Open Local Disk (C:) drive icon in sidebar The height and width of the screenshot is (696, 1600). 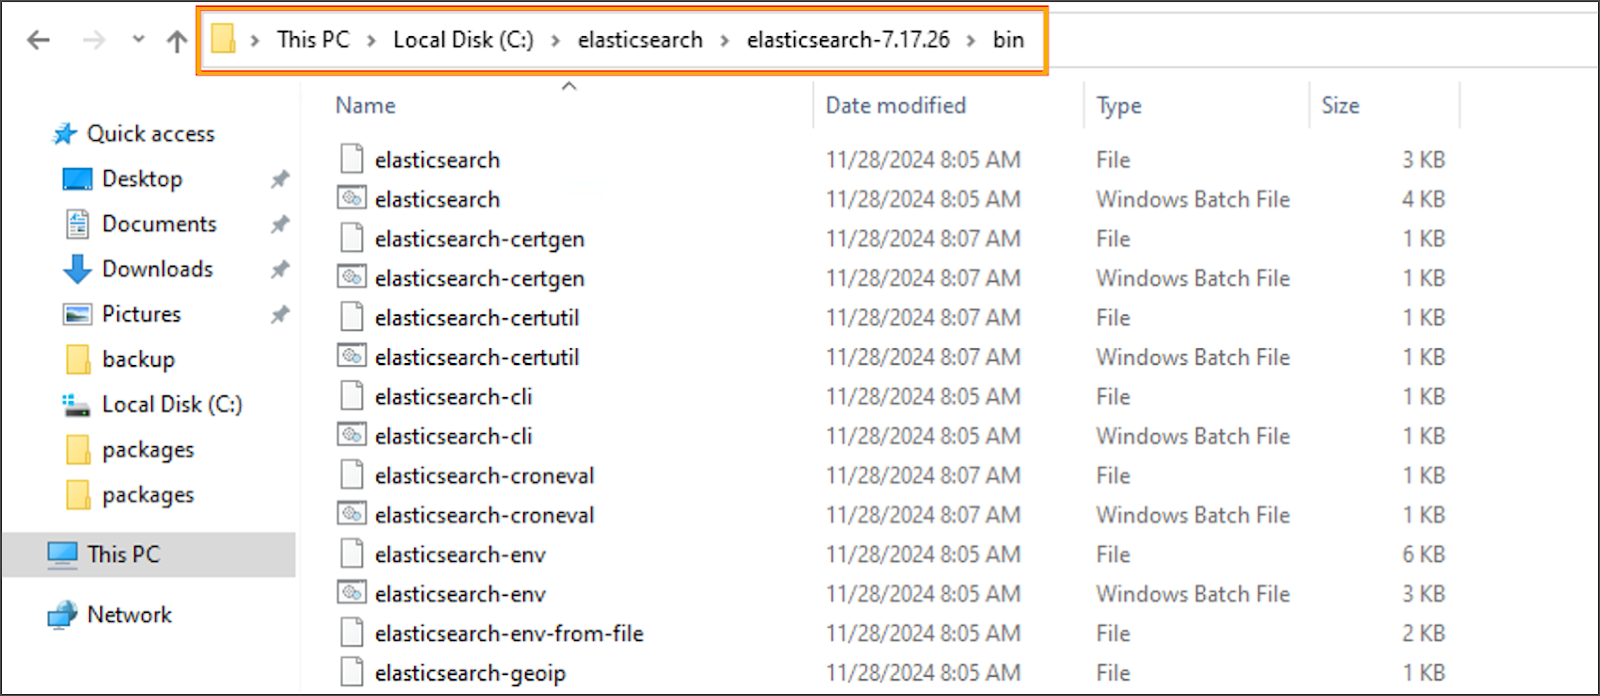click(x=77, y=404)
